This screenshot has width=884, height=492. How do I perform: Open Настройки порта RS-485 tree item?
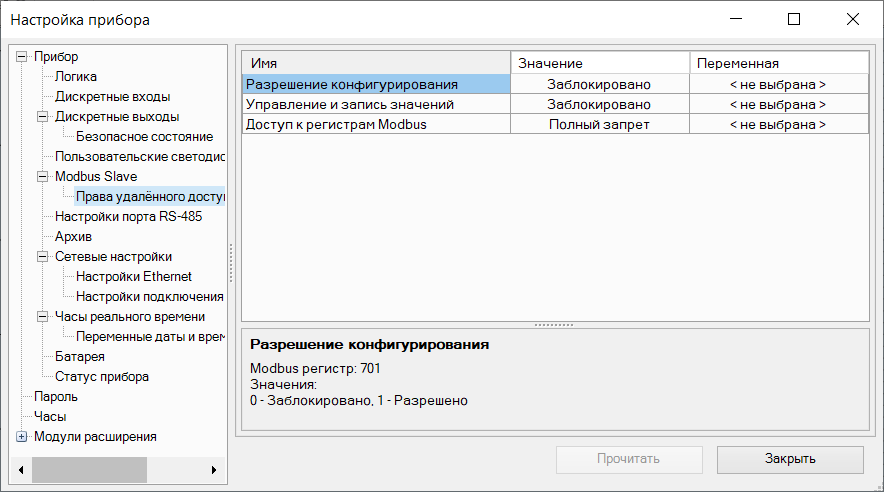tap(135, 217)
